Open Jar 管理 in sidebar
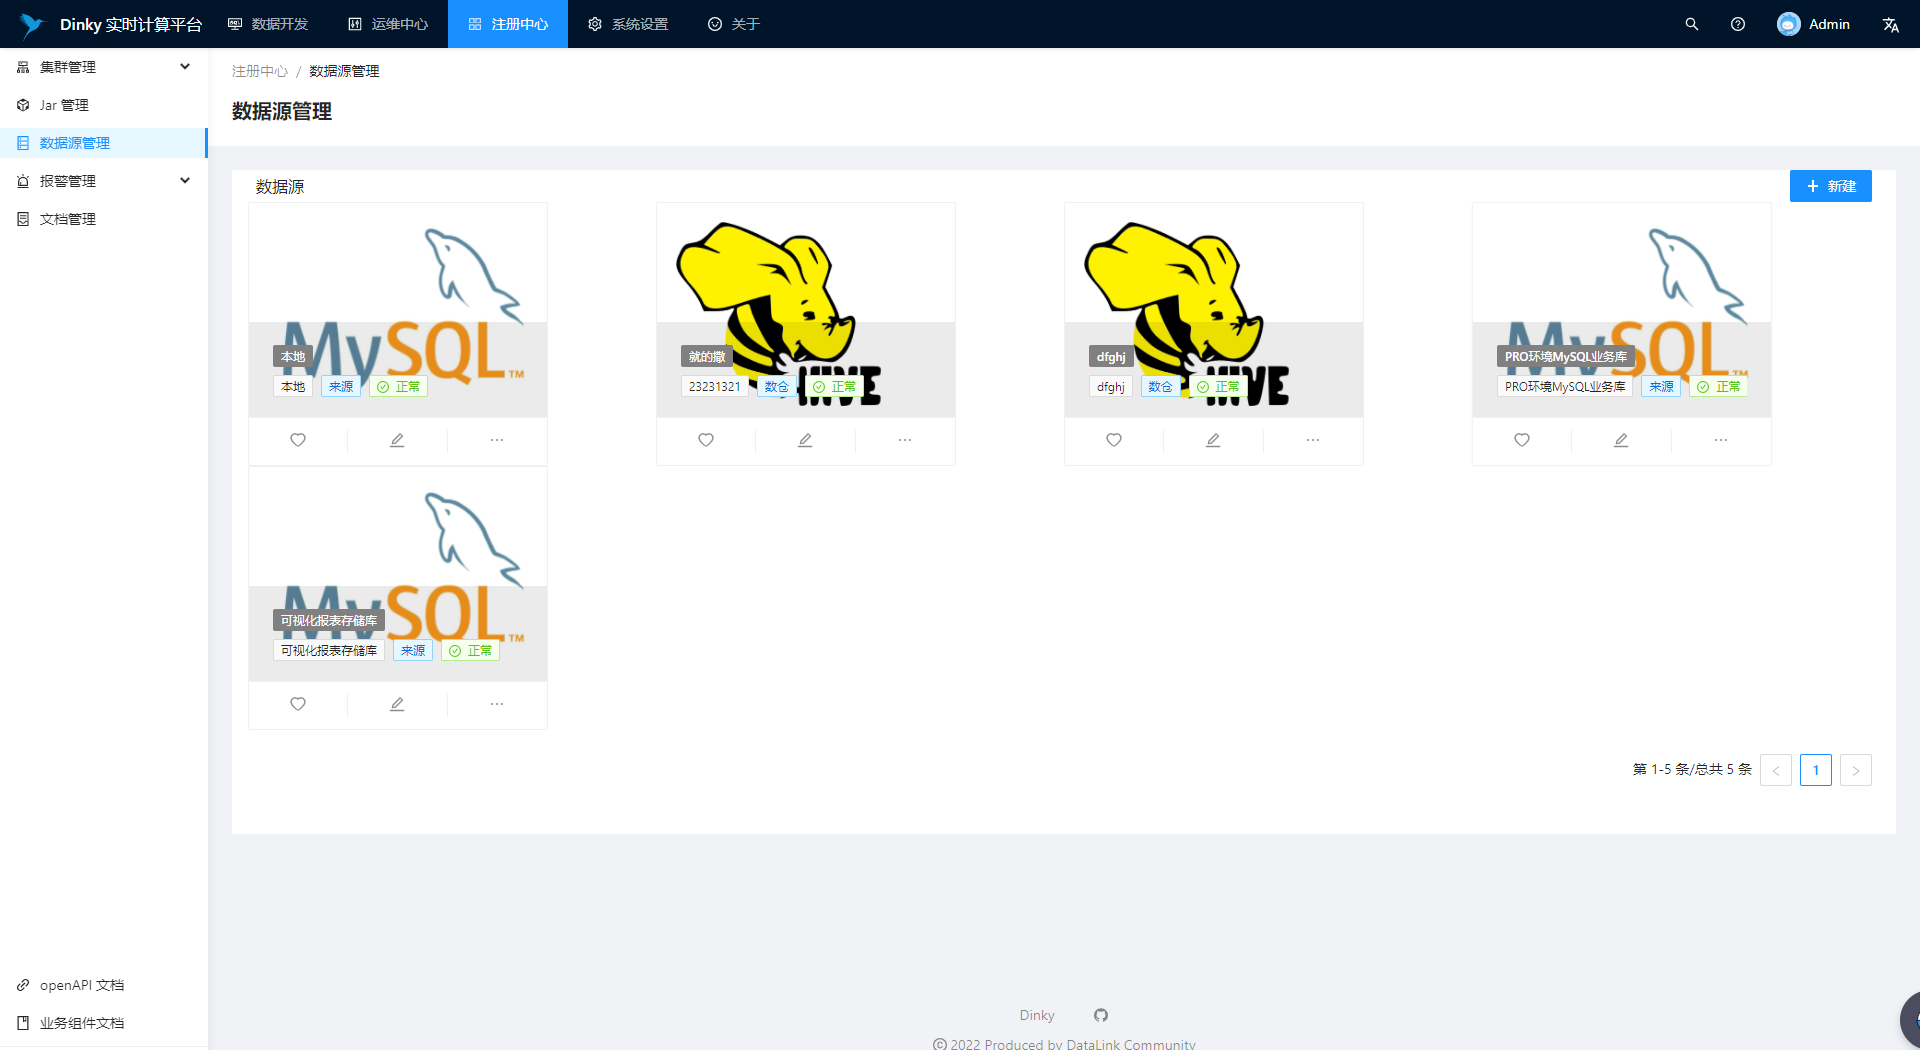The width and height of the screenshot is (1920, 1050). click(104, 105)
